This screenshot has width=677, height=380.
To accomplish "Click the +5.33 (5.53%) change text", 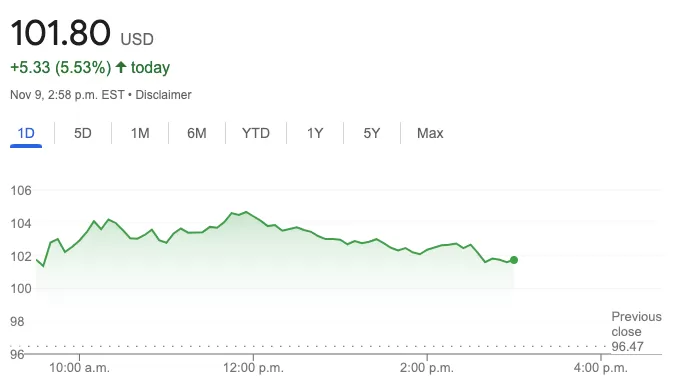I will pos(61,67).
